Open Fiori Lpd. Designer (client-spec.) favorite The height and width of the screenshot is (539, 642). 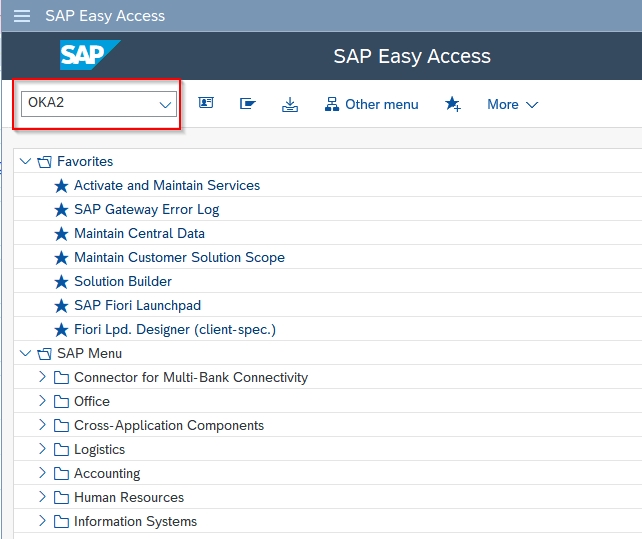point(175,330)
